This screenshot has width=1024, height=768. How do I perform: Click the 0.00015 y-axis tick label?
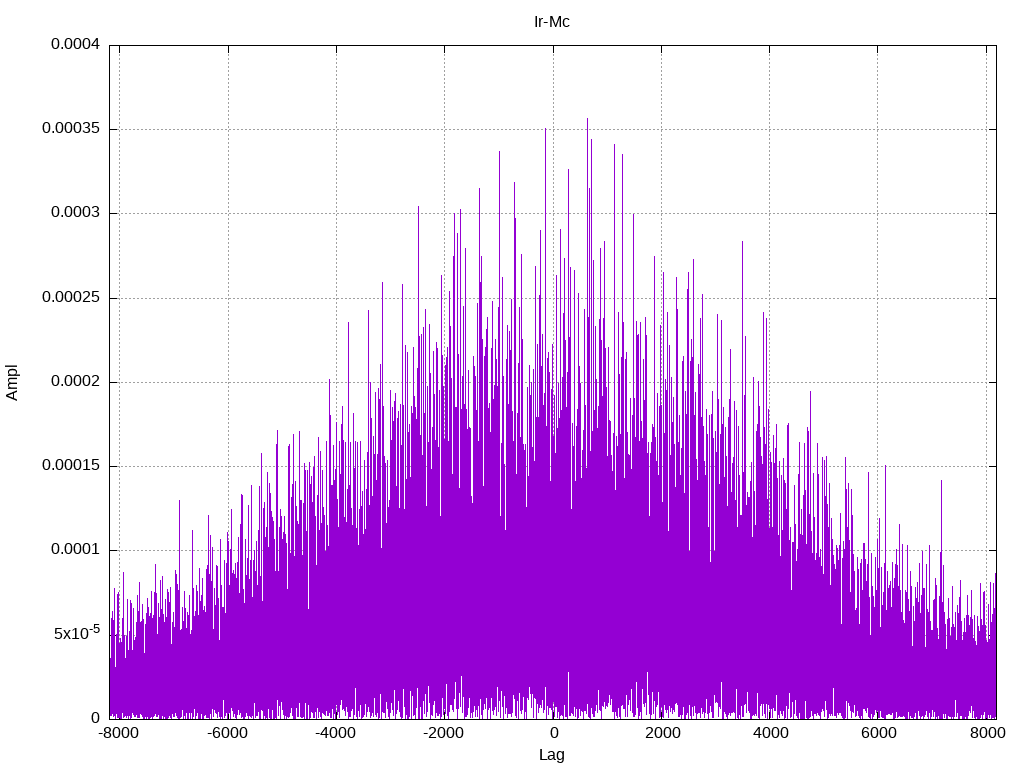[x=71, y=466]
